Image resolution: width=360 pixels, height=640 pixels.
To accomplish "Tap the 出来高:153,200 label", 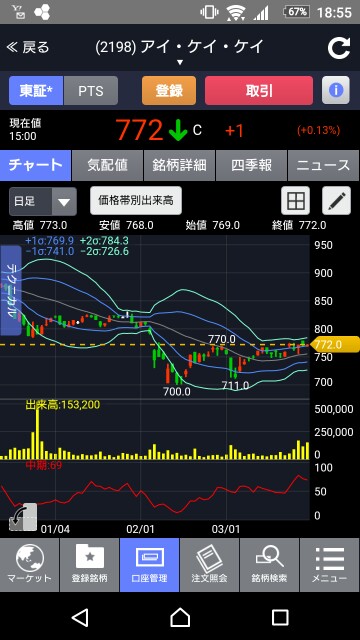I will (62, 404).
